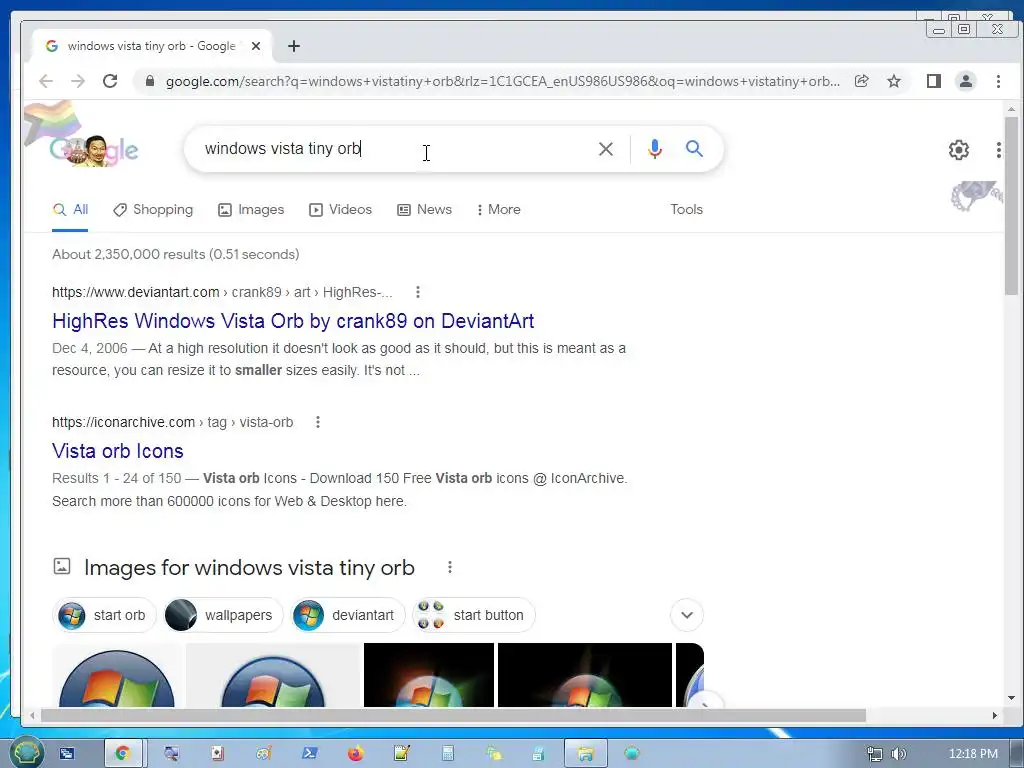Viewport: 1024px width, 768px height.
Task: Open Images for windows vista tiny orb
Action: coord(249,568)
